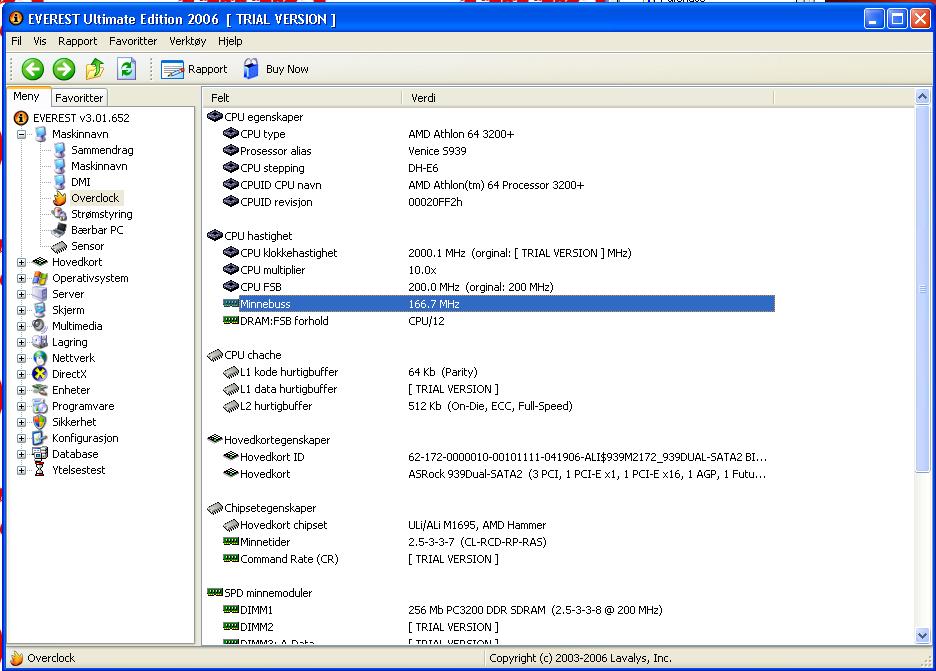
Task: Switch to the Meny tab
Action: click(27, 96)
